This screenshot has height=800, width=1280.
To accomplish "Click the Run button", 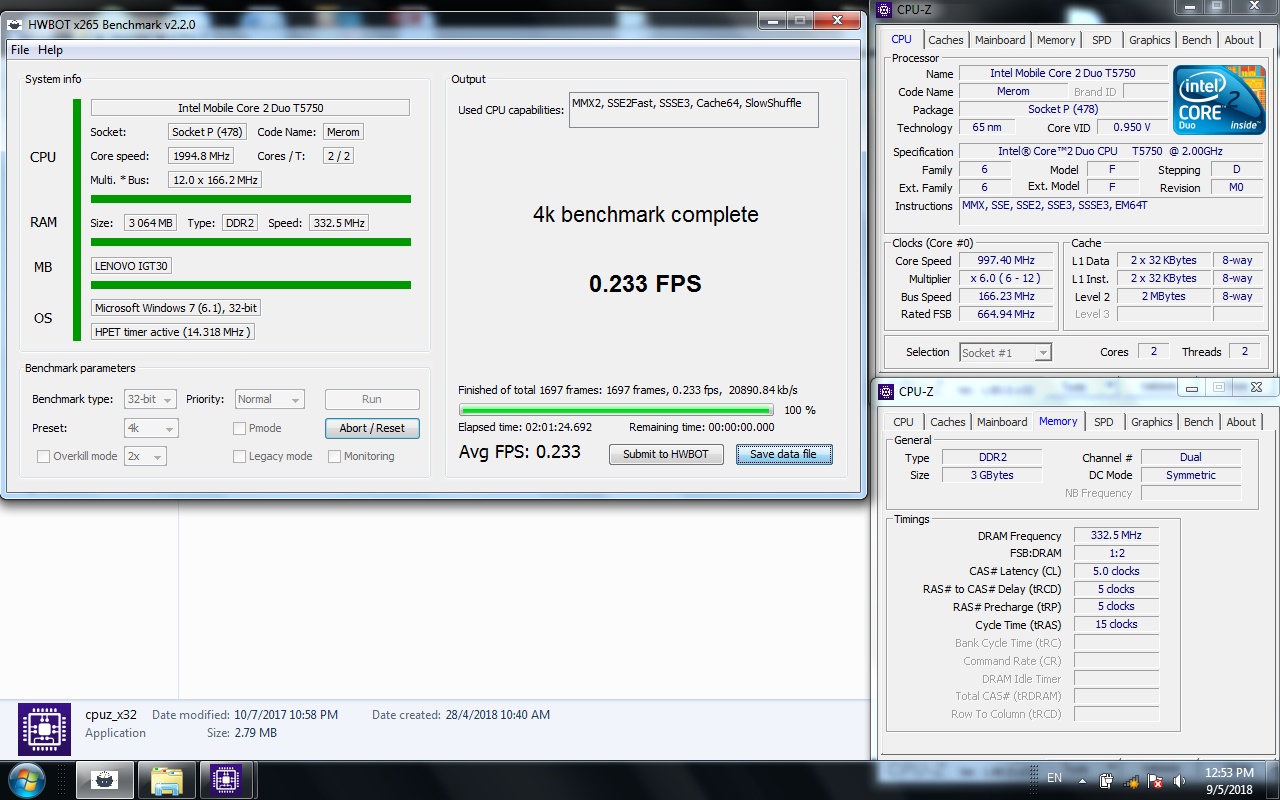I will [372, 399].
